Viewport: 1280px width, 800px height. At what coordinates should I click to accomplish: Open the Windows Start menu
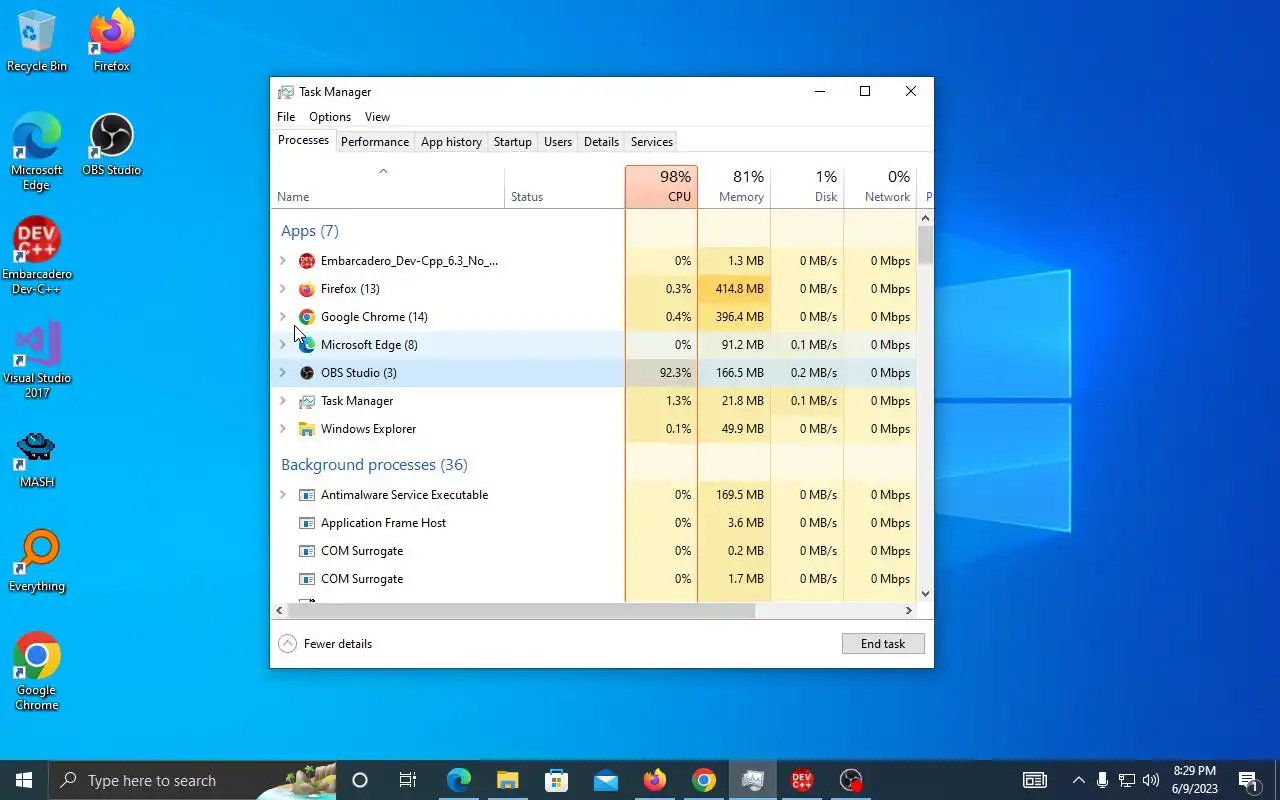[24, 780]
